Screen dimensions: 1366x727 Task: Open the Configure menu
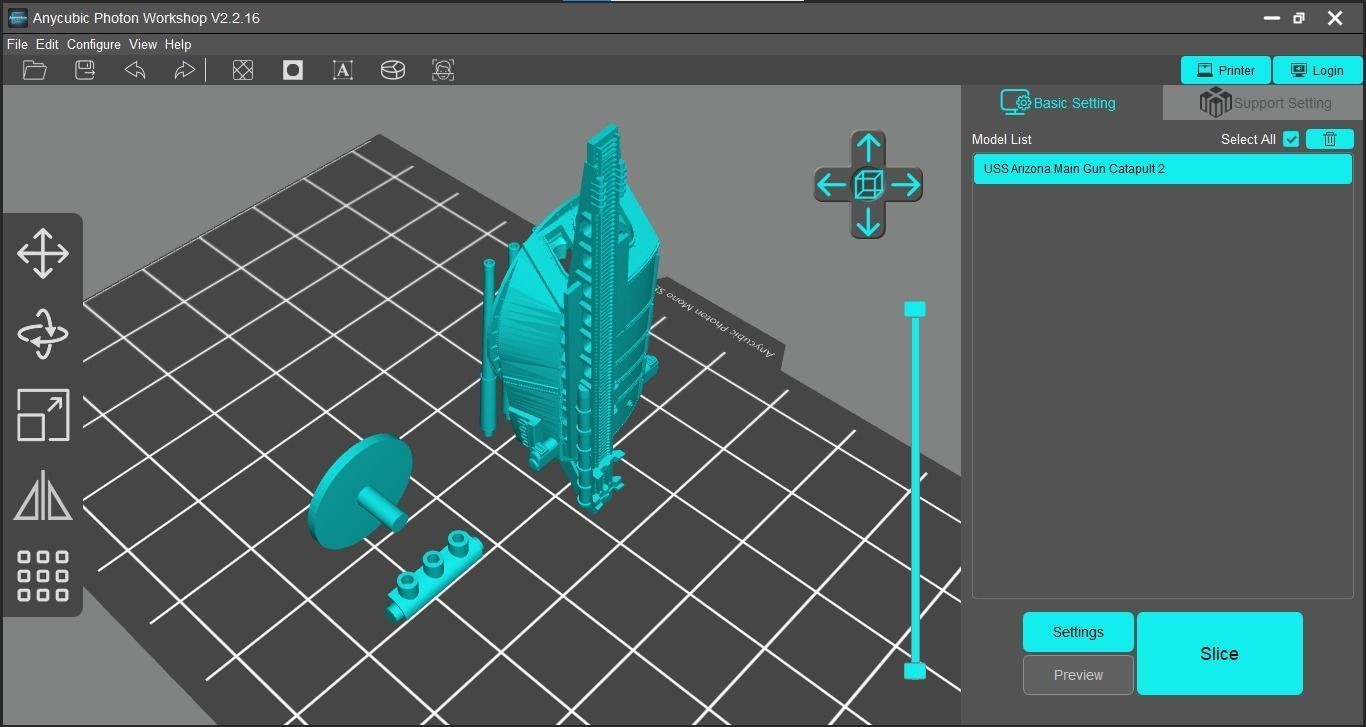point(94,45)
